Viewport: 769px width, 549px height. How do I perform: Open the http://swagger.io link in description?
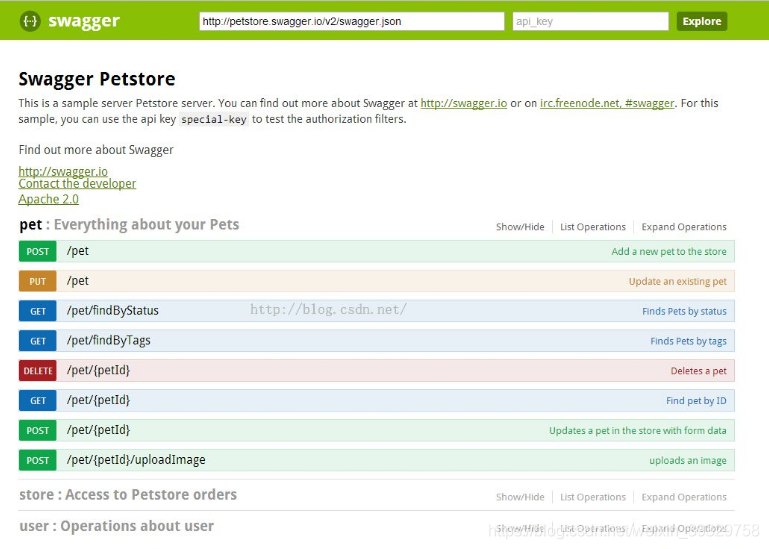pos(463,103)
